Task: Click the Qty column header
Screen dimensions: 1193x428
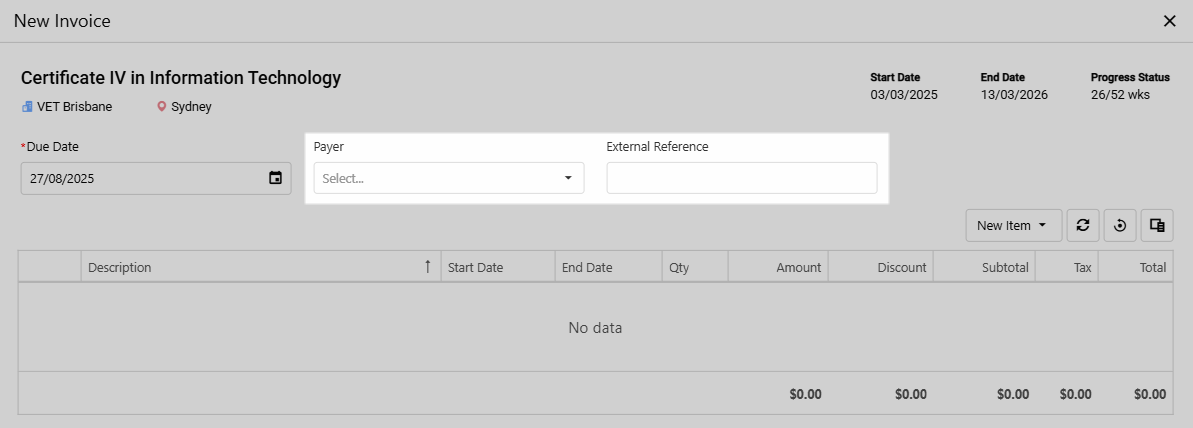Action: (679, 267)
